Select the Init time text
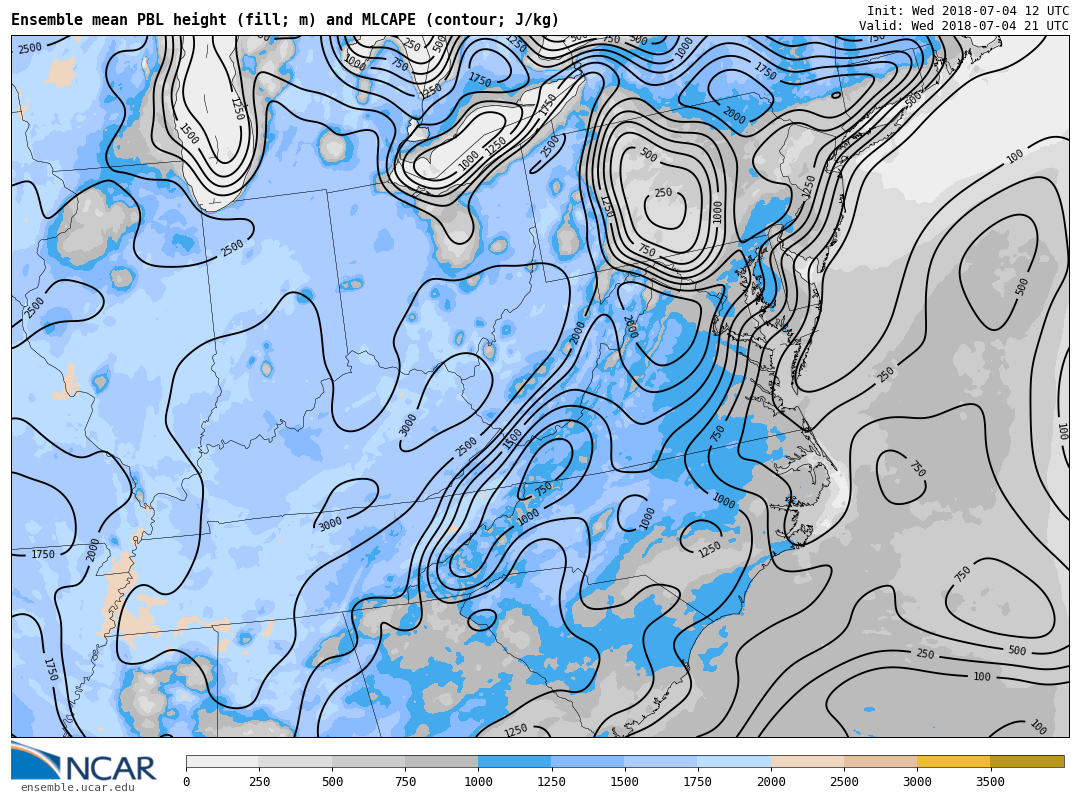 [x=967, y=11]
